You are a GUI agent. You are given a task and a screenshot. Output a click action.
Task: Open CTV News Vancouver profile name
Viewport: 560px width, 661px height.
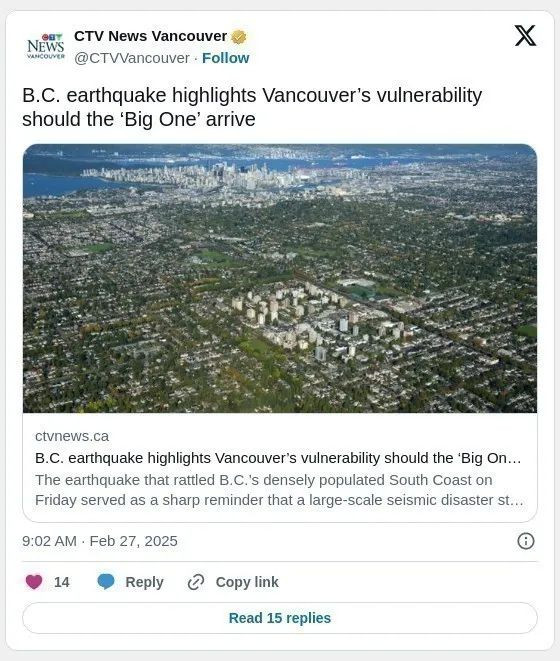point(151,36)
